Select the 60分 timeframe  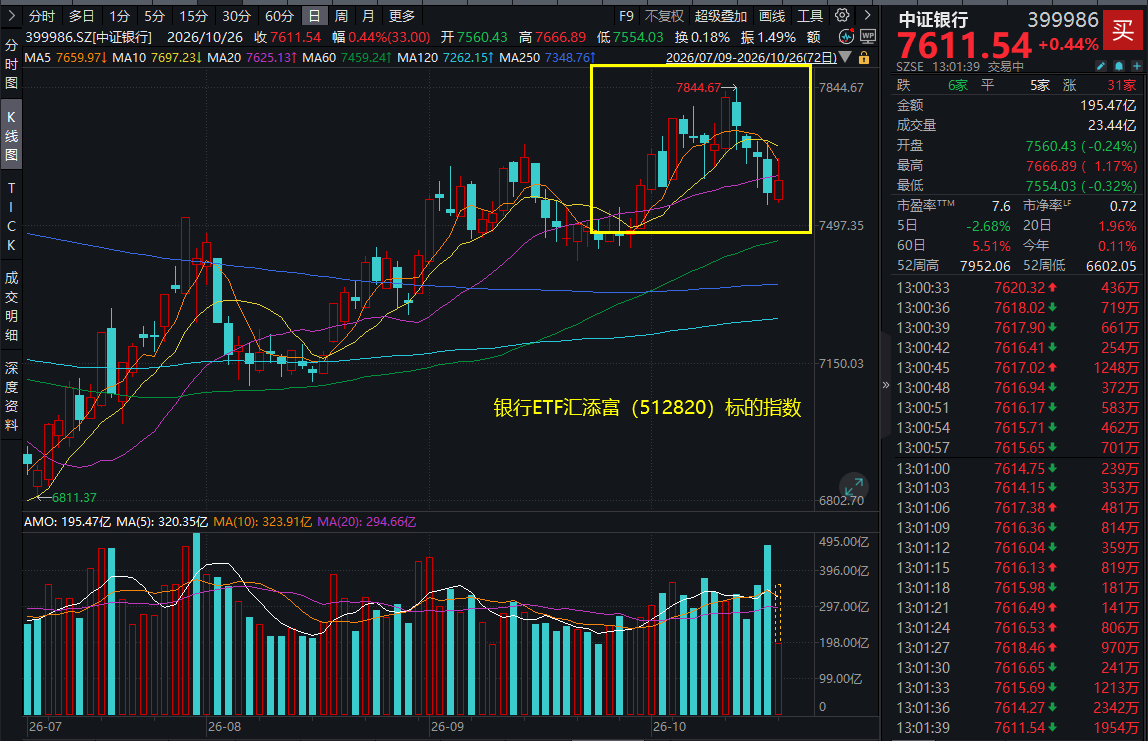(x=279, y=16)
